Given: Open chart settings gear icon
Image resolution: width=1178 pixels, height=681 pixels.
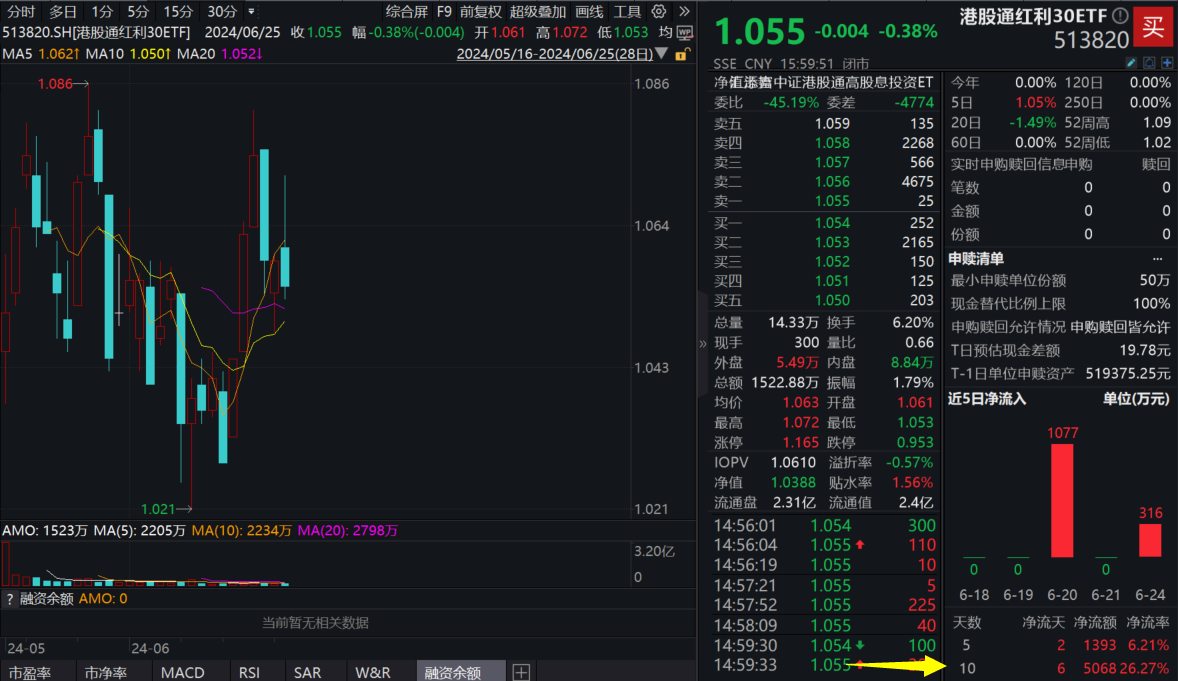Looking at the screenshot, I should (x=658, y=12).
